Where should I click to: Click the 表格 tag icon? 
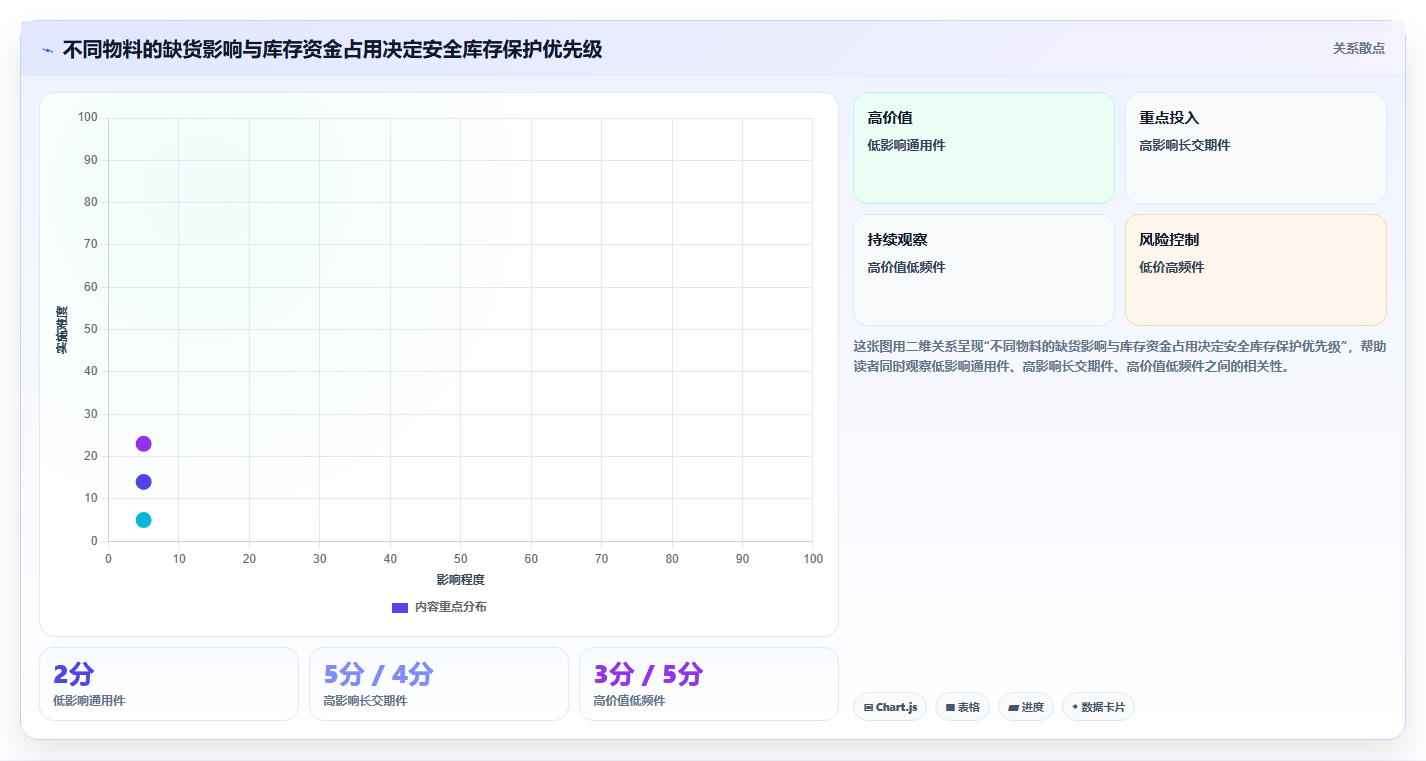click(950, 707)
